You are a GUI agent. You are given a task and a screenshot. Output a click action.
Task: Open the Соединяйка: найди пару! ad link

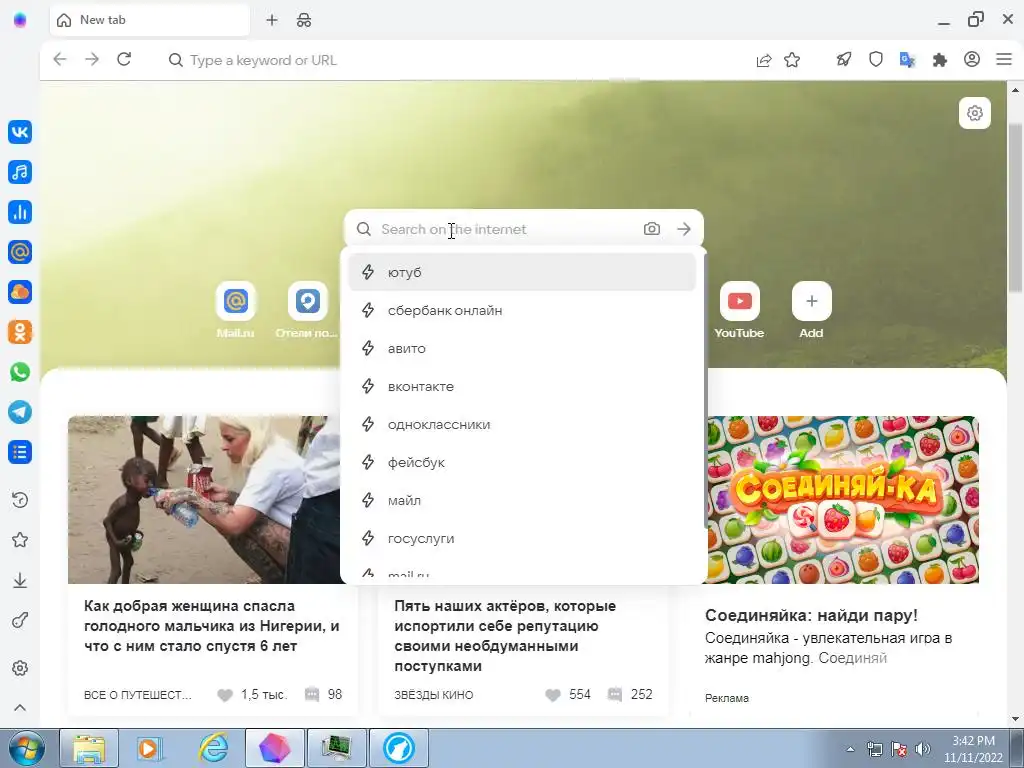811,615
